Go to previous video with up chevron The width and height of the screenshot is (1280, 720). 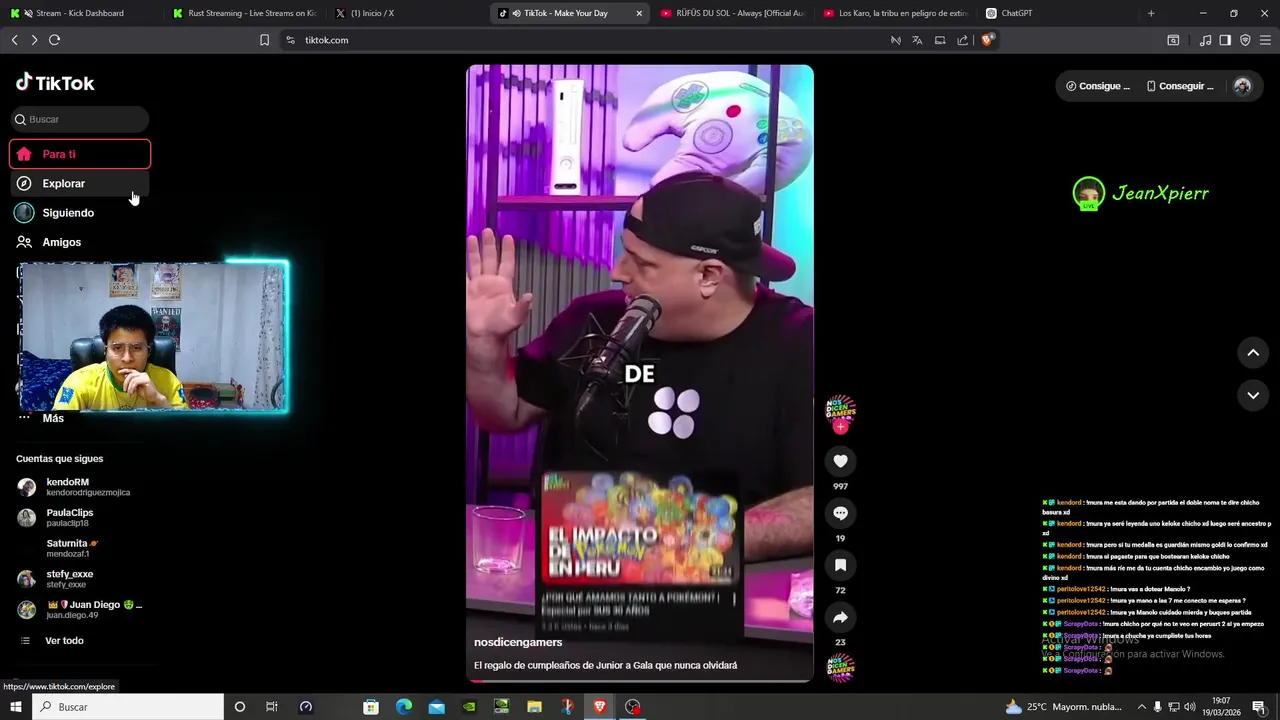click(1253, 353)
